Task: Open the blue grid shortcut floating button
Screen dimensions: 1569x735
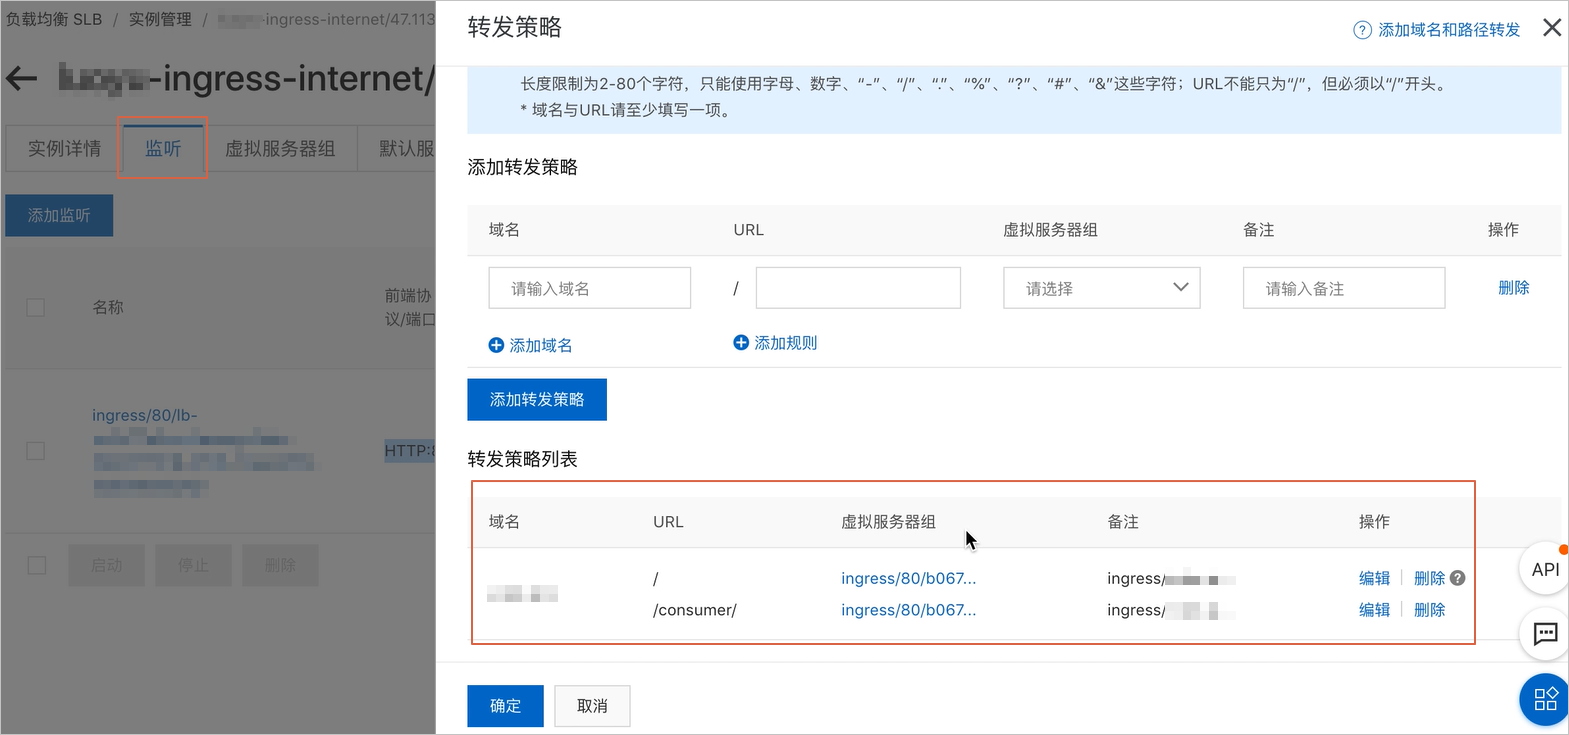Action: [x=1545, y=699]
